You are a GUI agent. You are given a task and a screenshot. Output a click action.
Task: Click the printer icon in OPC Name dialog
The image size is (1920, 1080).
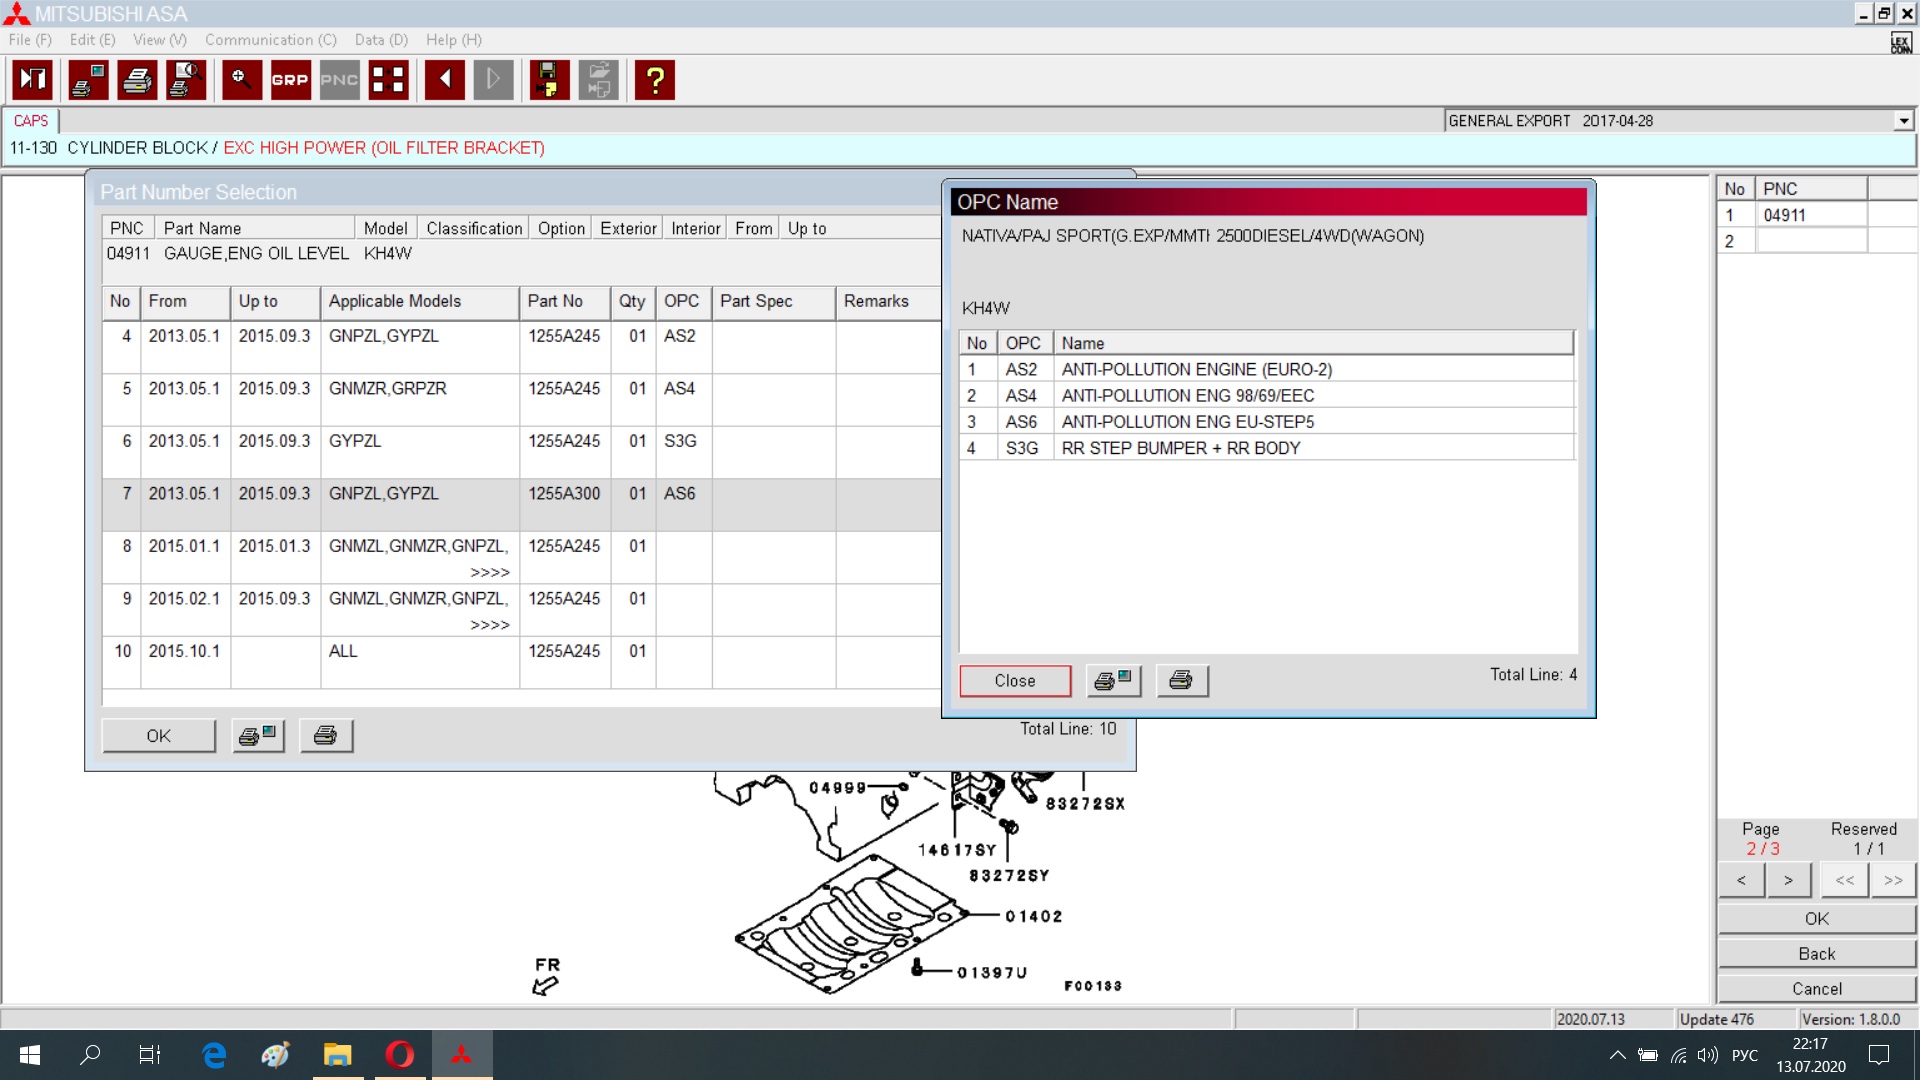[1182, 681]
